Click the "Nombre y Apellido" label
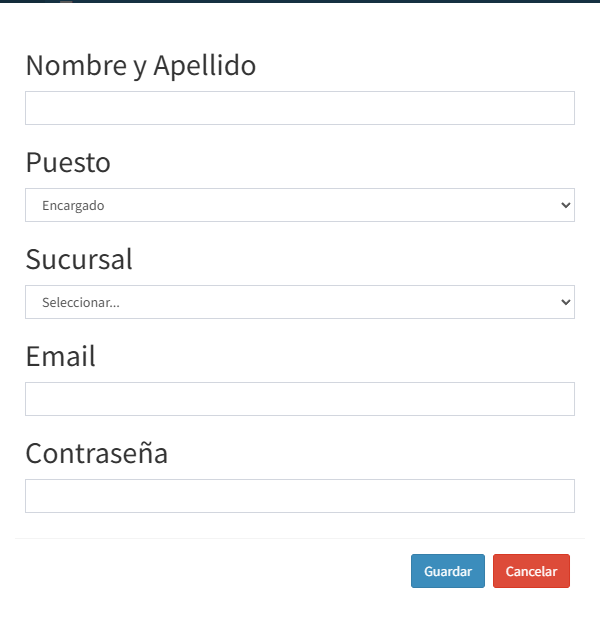The height and width of the screenshot is (617, 600). click(140, 65)
